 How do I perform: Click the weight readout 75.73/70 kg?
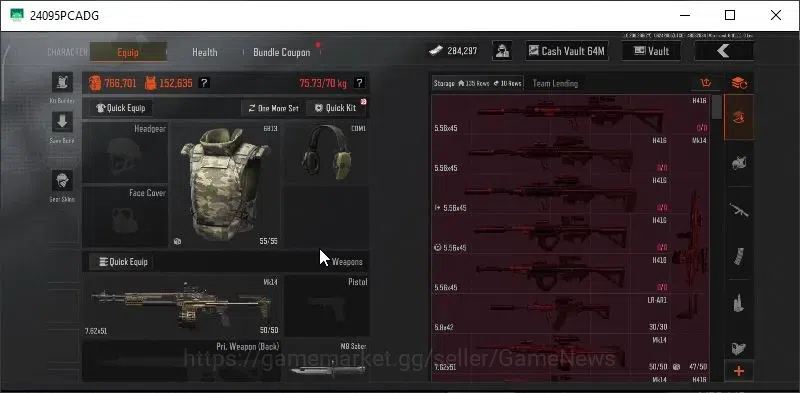(323, 83)
